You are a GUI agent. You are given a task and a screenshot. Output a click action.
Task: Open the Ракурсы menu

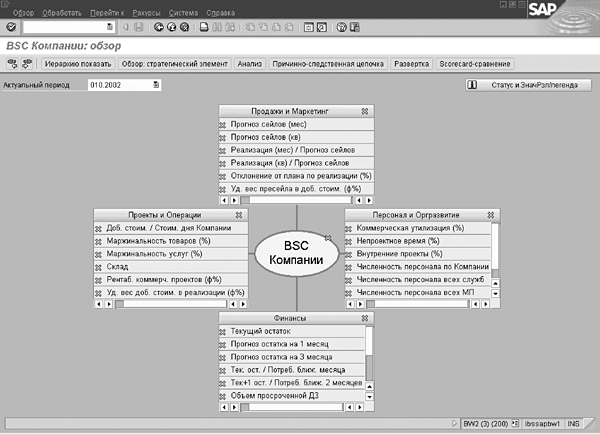click(146, 13)
